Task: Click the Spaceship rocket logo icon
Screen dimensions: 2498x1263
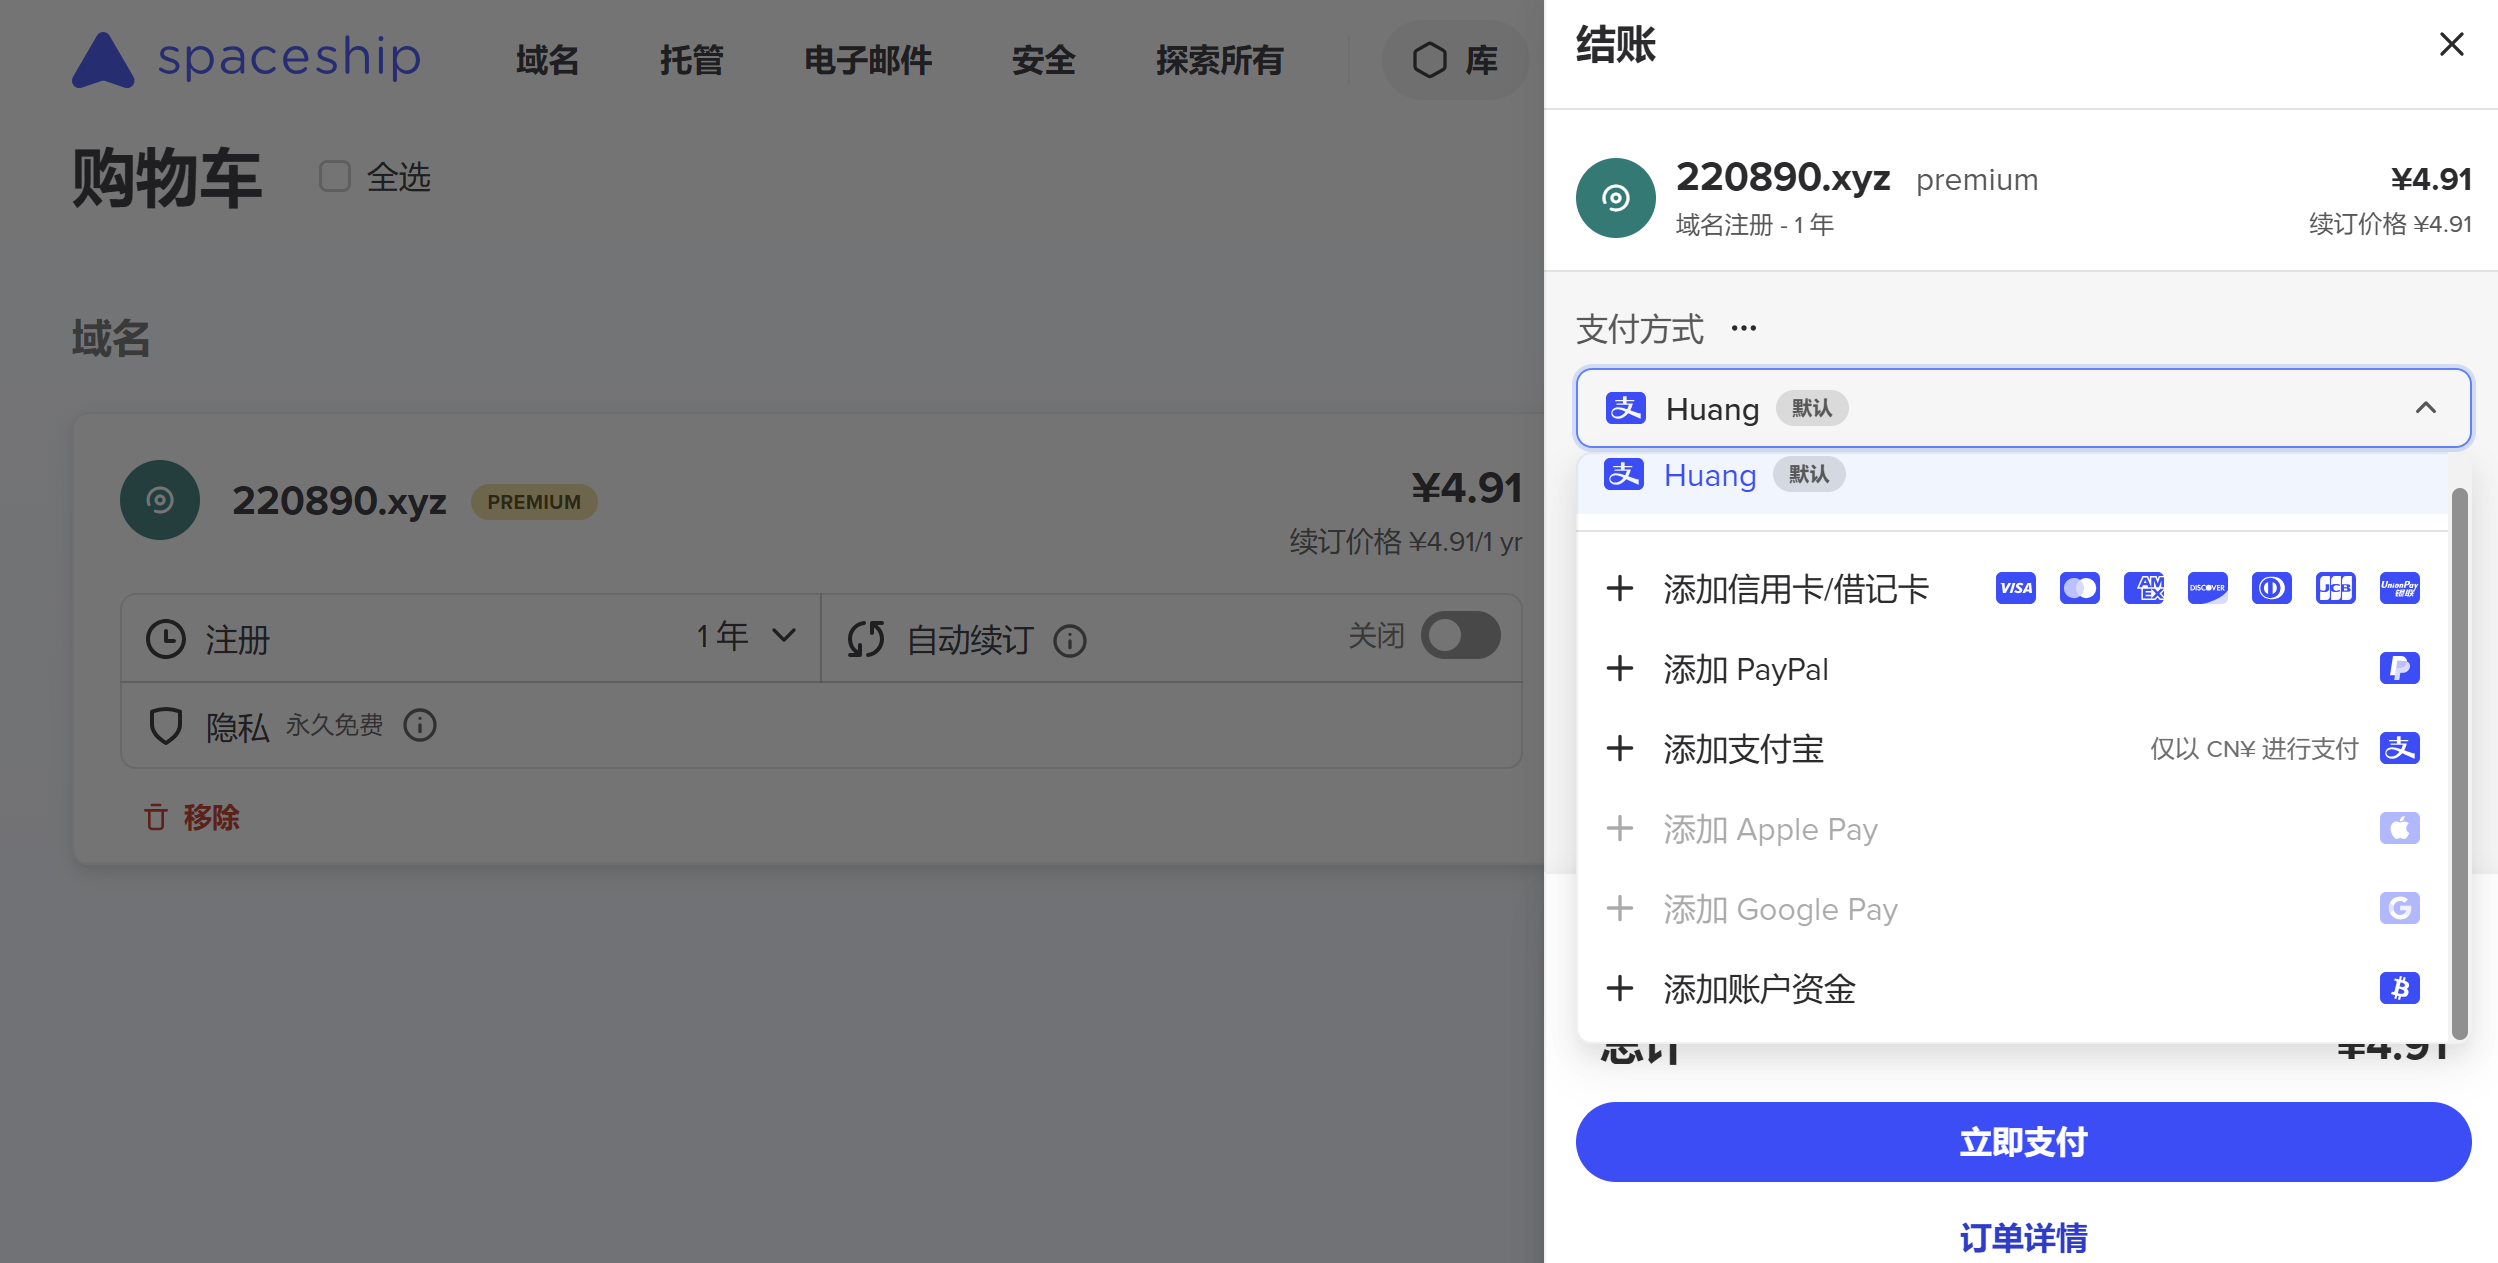Action: point(103,60)
